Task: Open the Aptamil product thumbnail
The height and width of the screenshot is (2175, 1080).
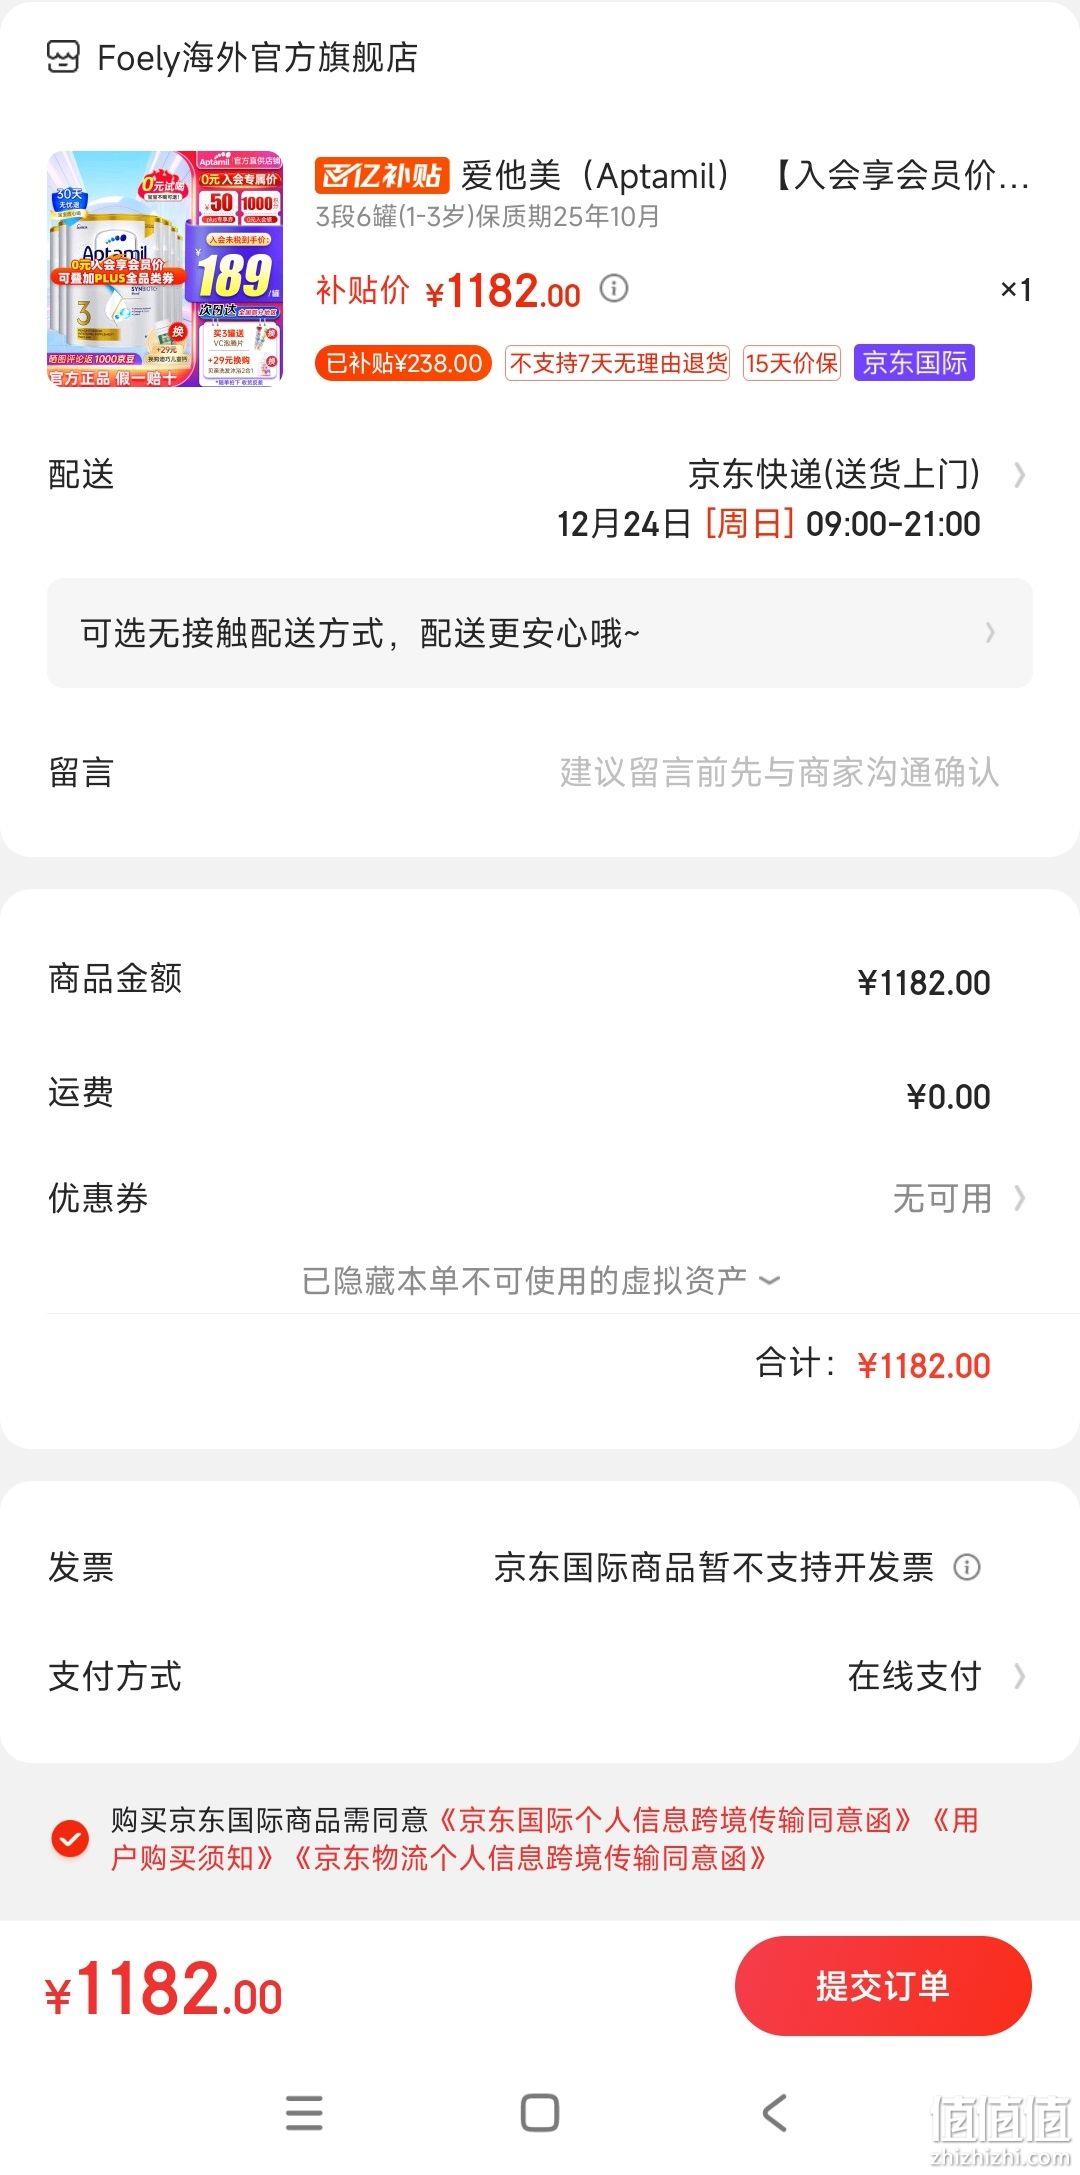Action: tap(165, 268)
